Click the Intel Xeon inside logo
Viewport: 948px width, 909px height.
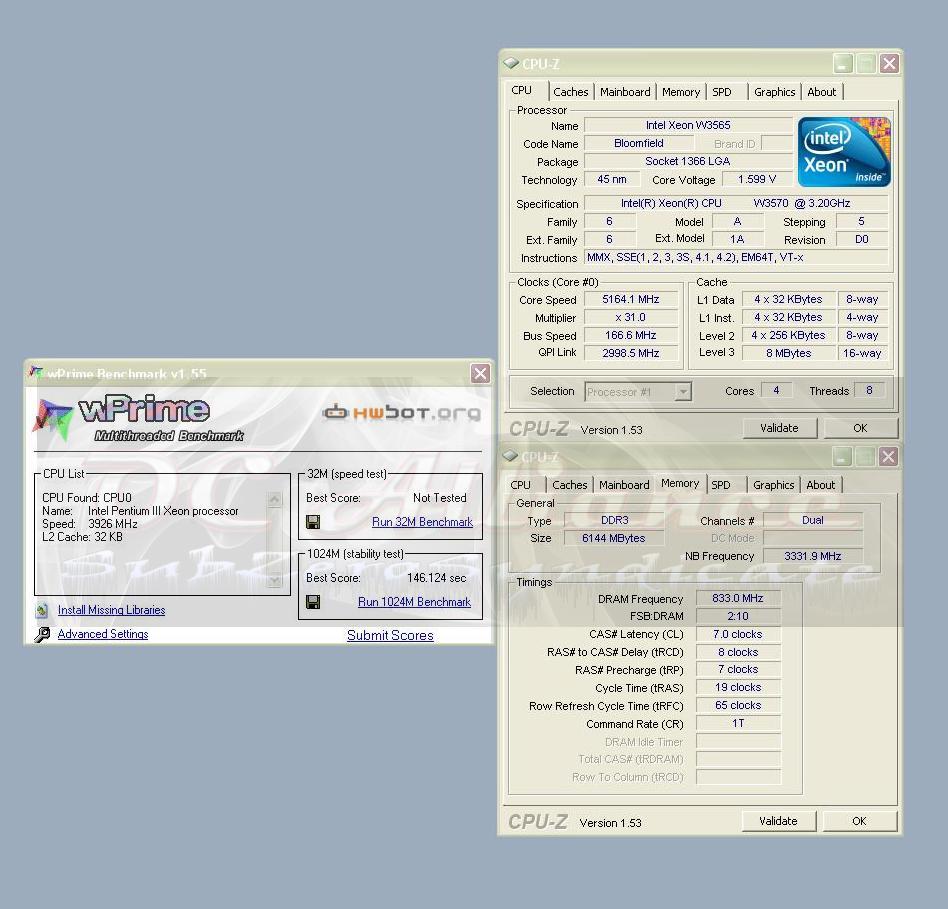click(x=844, y=152)
